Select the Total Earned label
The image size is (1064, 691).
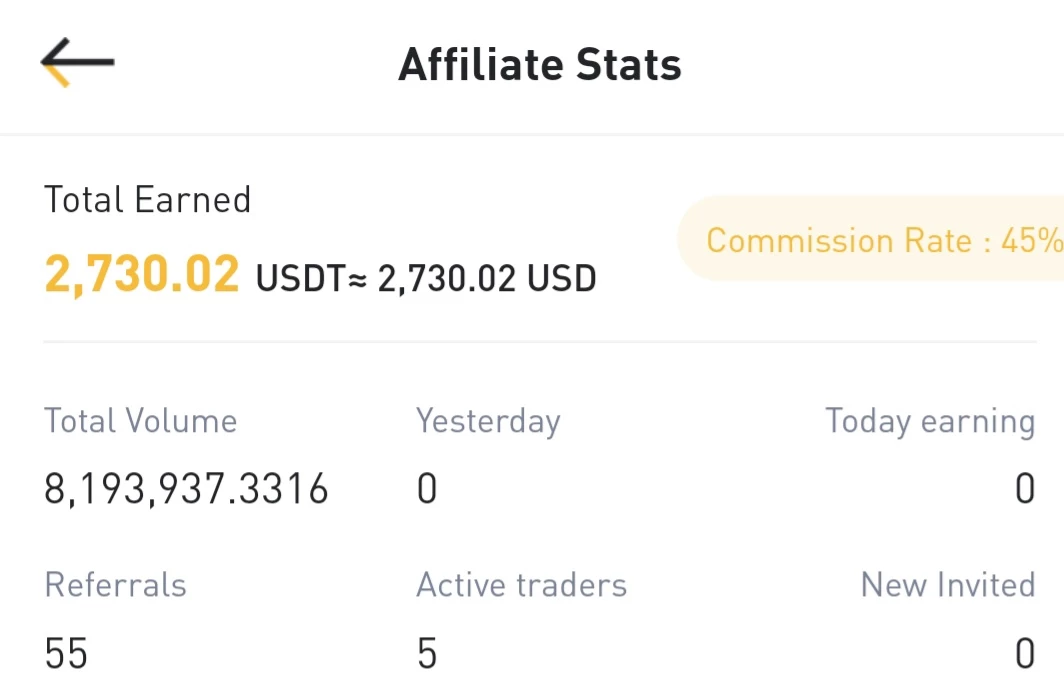pyautogui.click(x=147, y=200)
